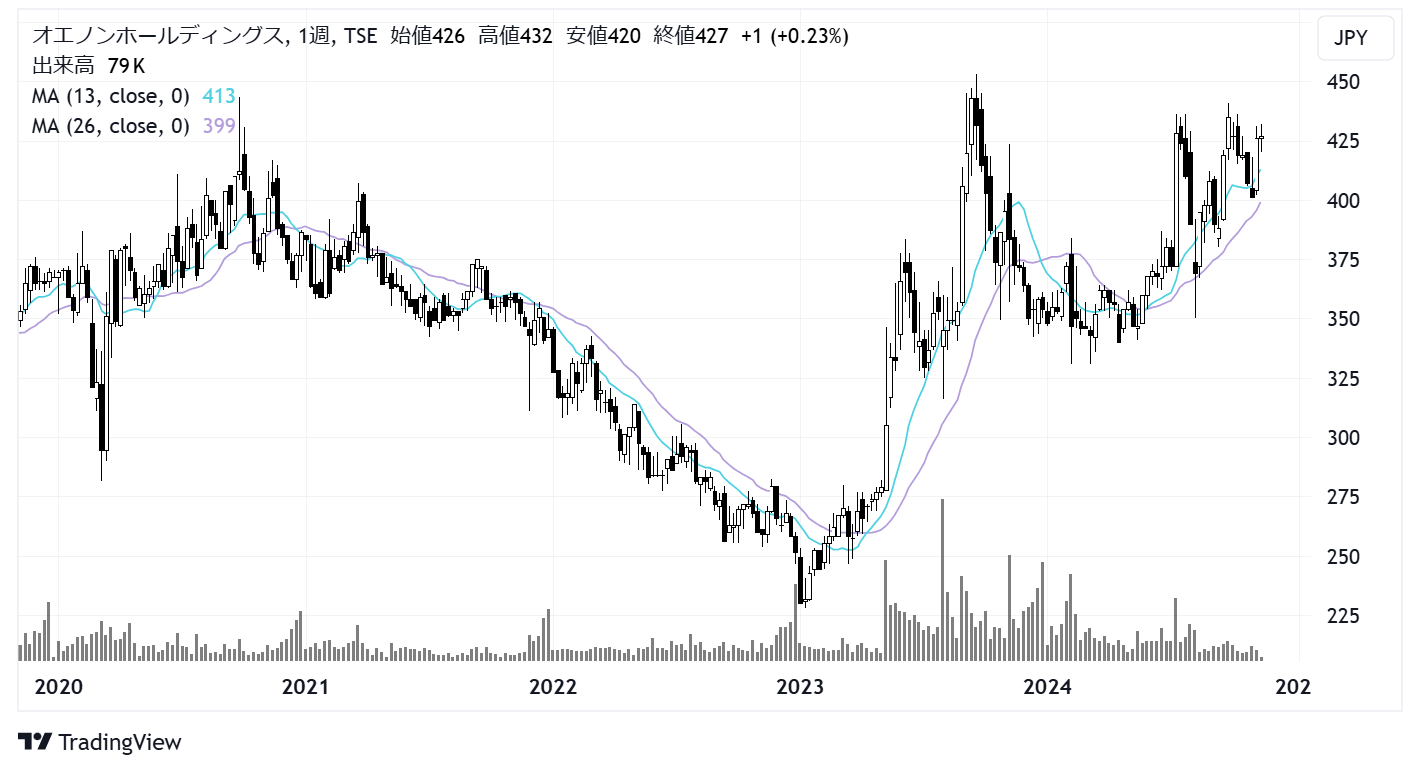Click the 225 price axis label
The height and width of the screenshot is (772, 1420).
coord(1342,616)
